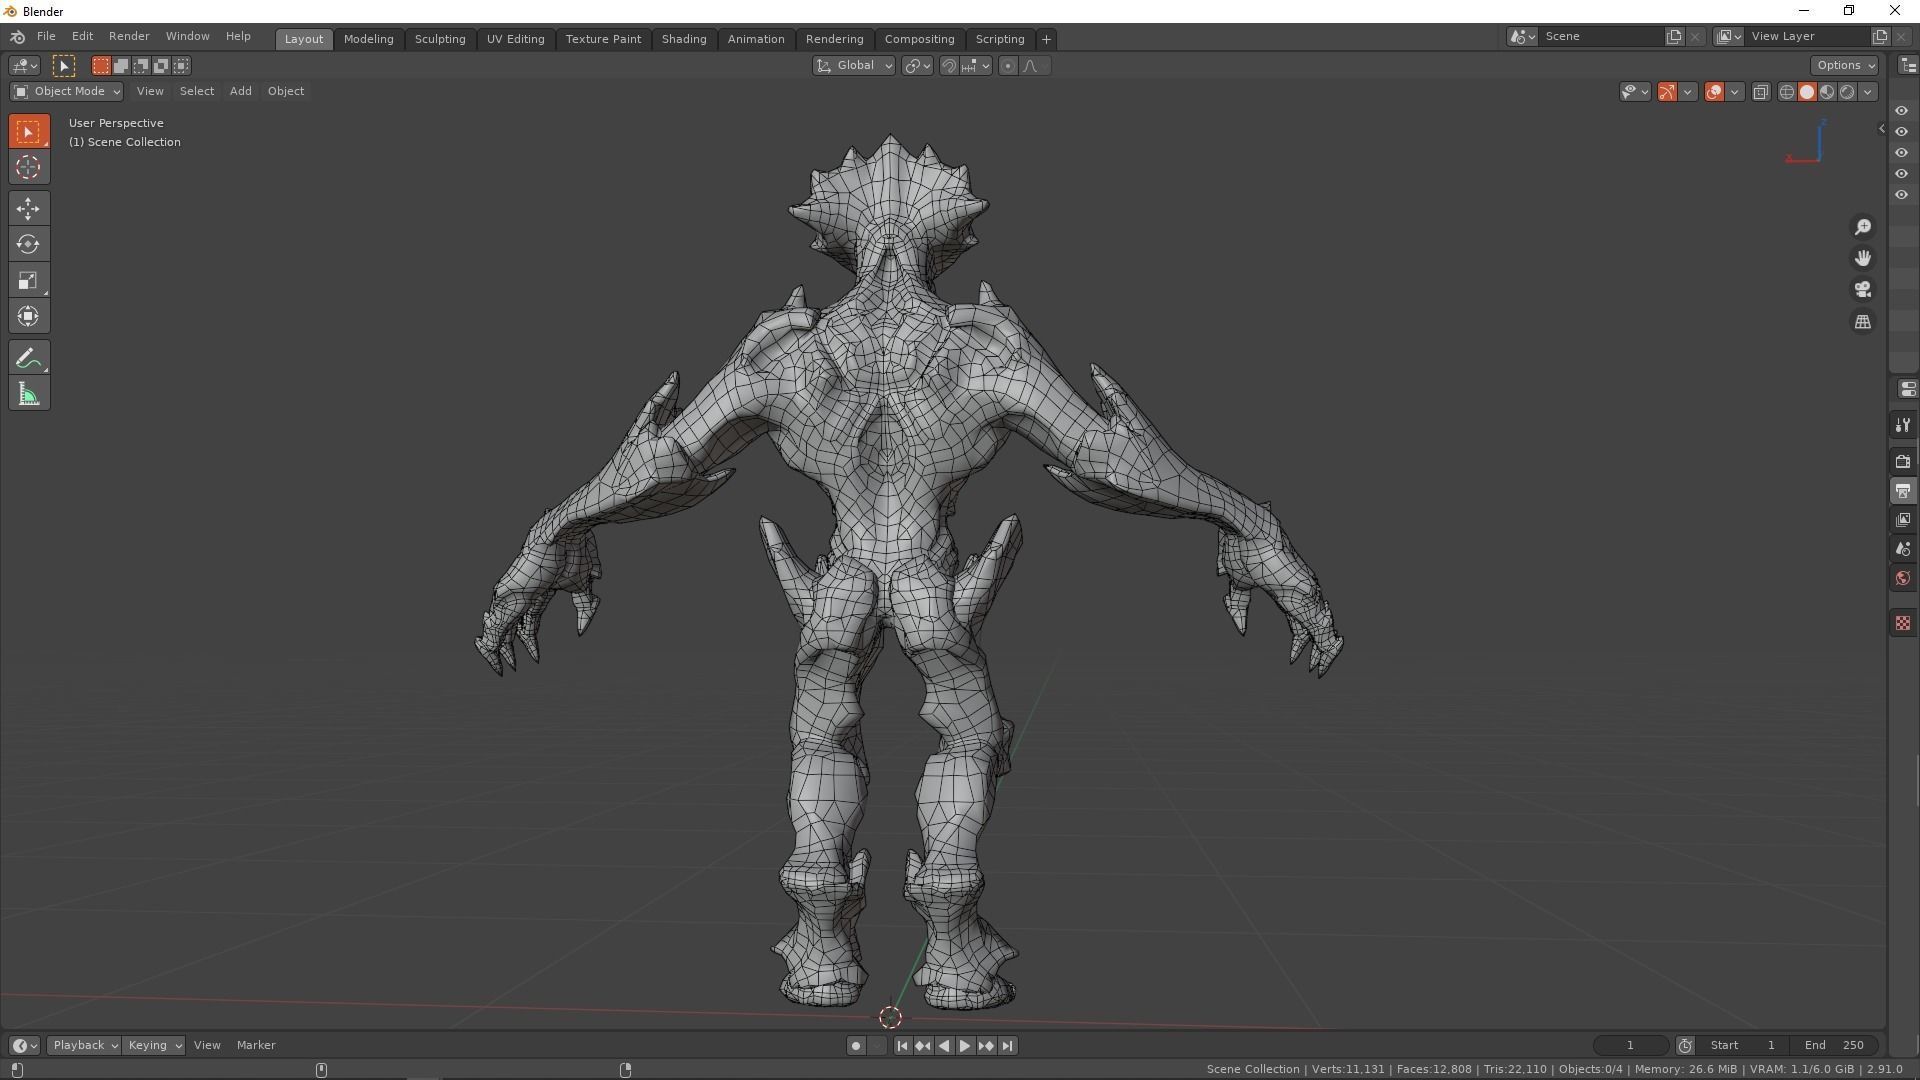Select the Measure tool

(28, 392)
